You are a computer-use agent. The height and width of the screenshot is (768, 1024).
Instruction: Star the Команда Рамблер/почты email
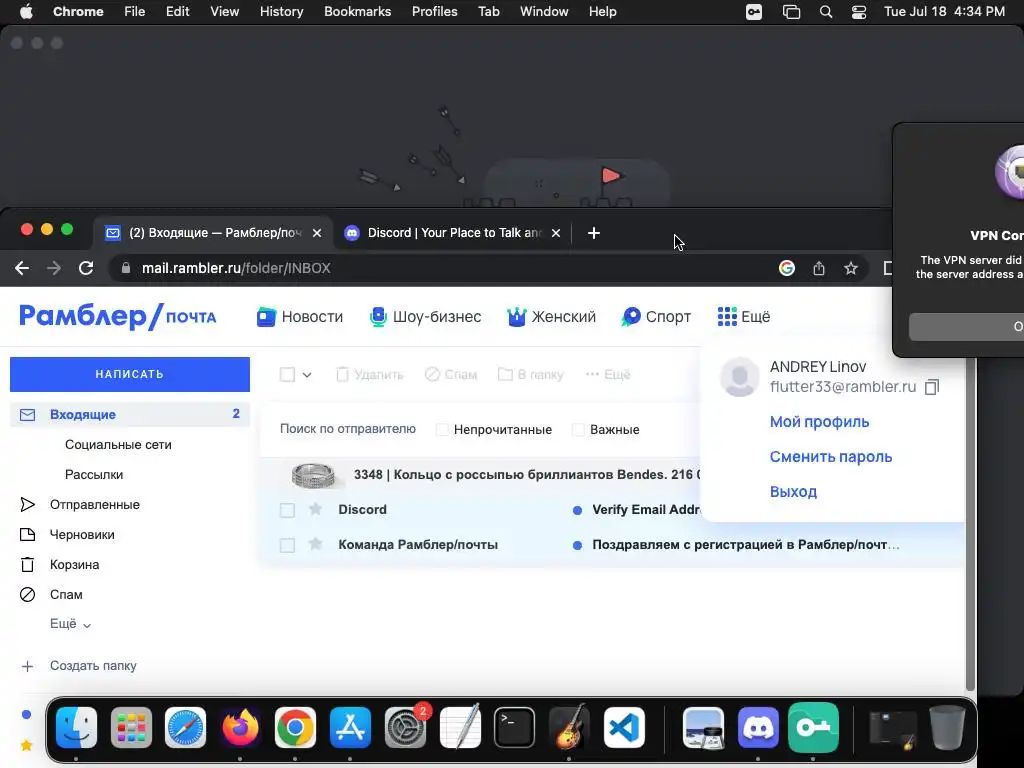coord(315,544)
